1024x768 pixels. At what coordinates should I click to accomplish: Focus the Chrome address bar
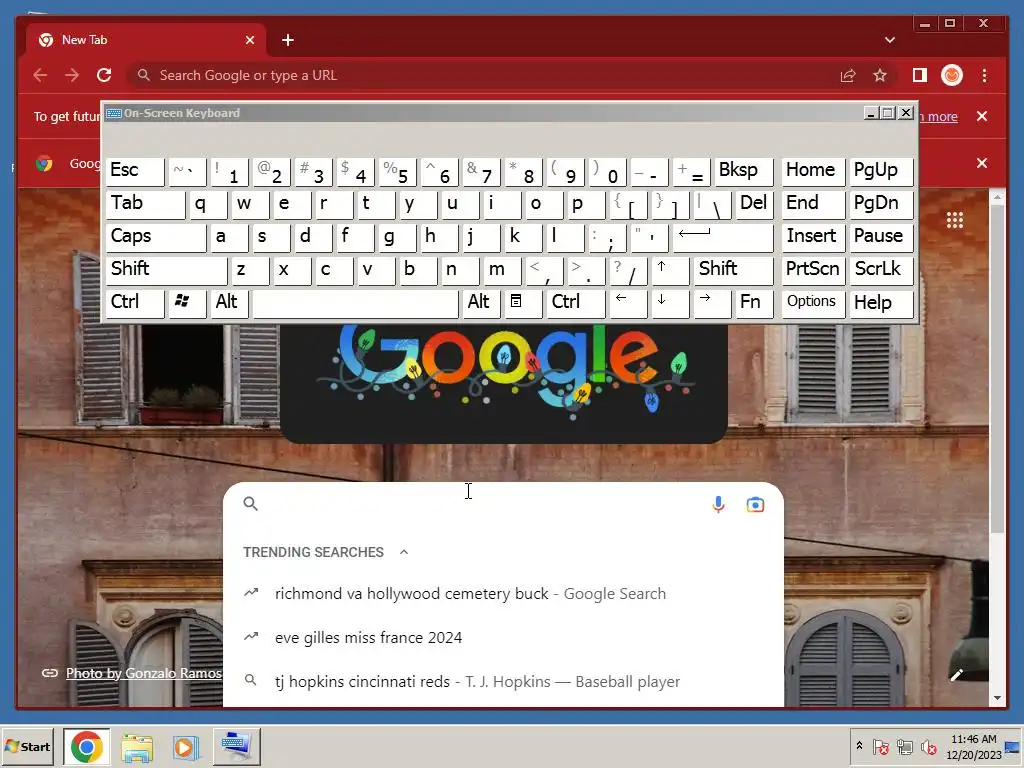pyautogui.click(x=483, y=75)
